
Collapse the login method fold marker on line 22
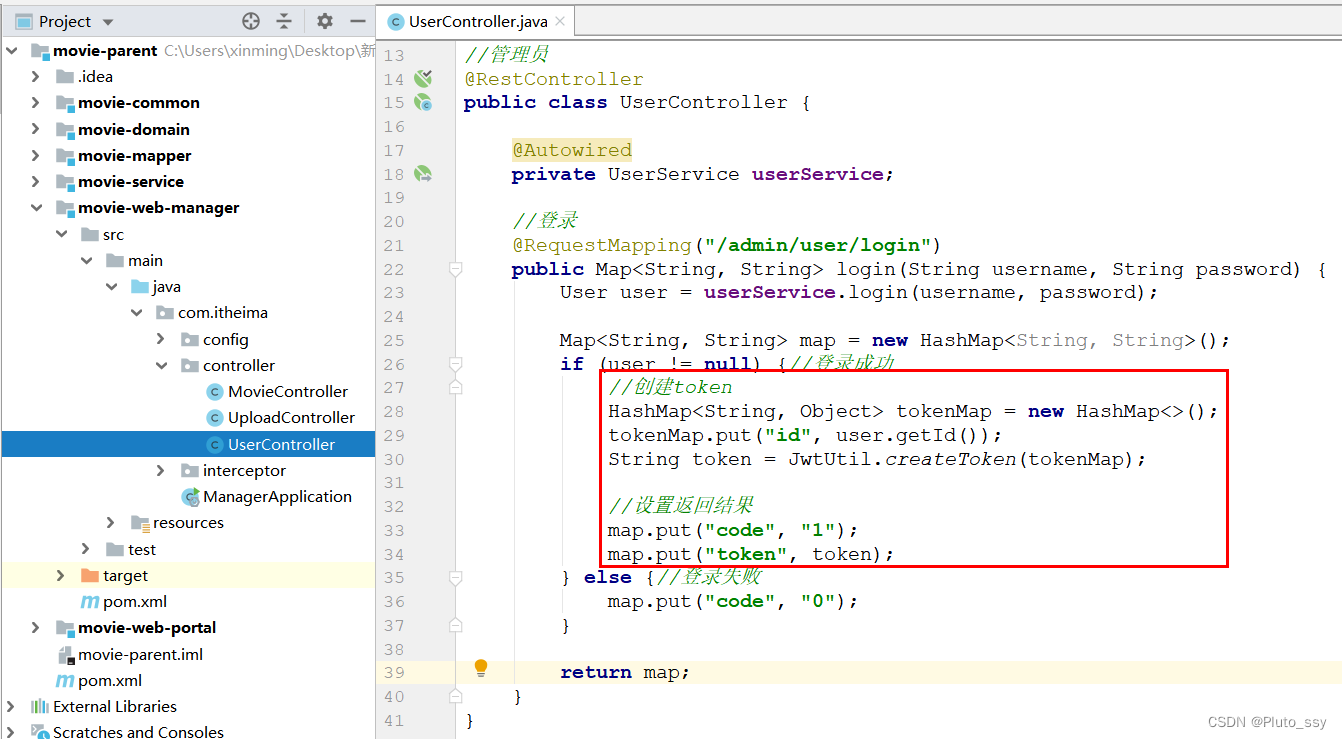click(x=456, y=269)
